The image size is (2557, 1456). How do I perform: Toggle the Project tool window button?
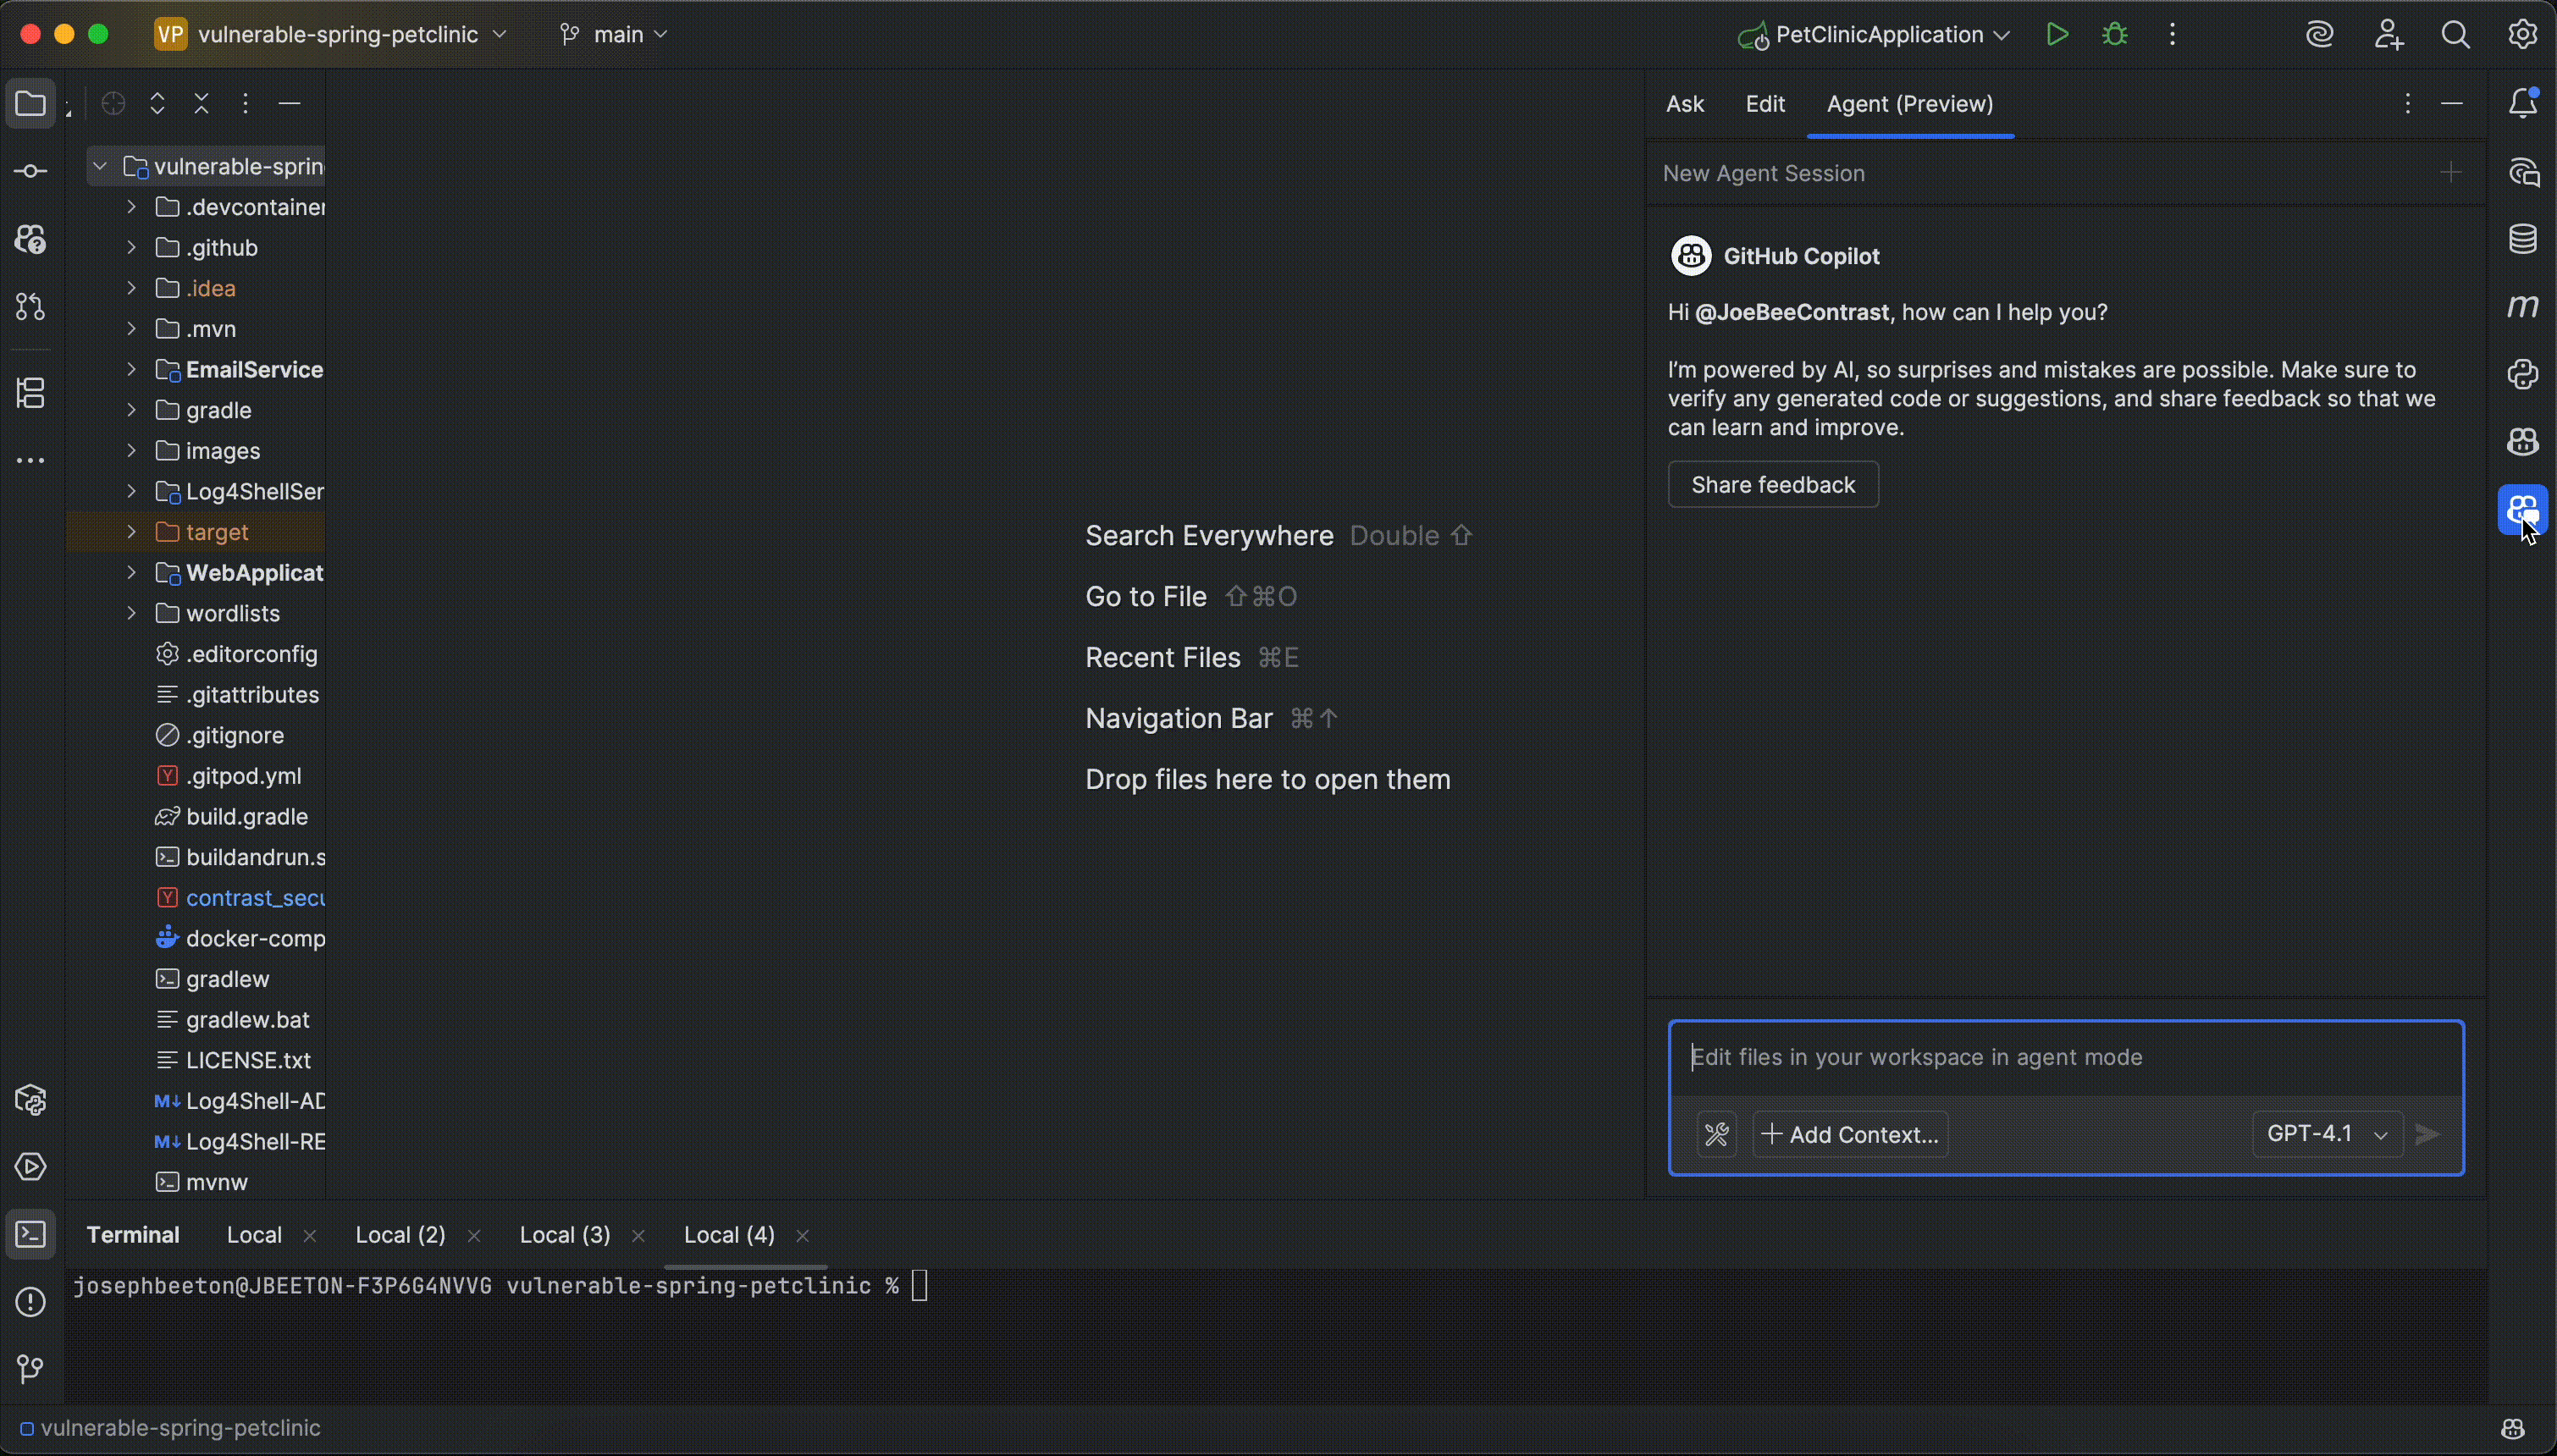coord(30,103)
